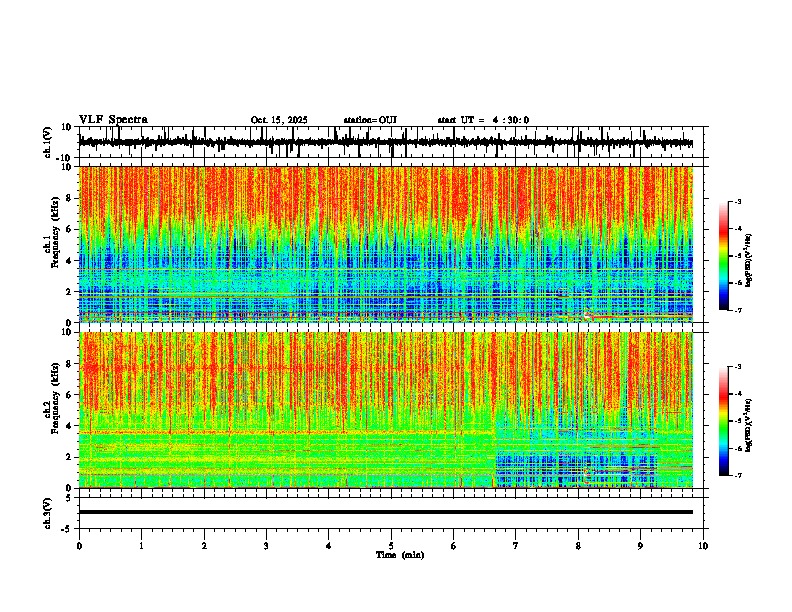The image size is (792, 612).
Task: Click the "VLF Spectra" title text
Action: (113, 120)
